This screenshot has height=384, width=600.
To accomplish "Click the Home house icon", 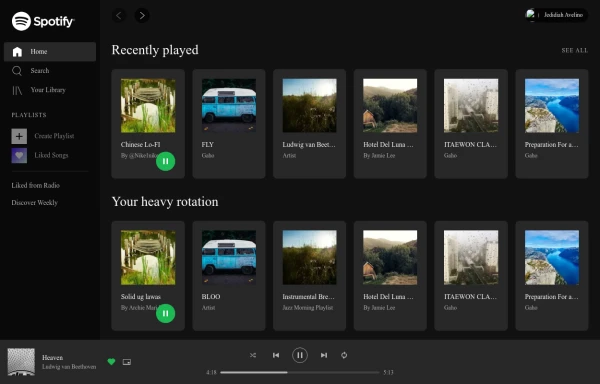I will click(17, 52).
